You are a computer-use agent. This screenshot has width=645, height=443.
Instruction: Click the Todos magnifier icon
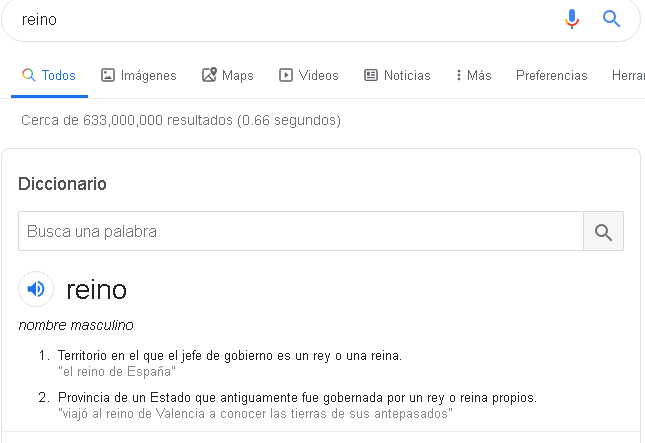point(28,75)
